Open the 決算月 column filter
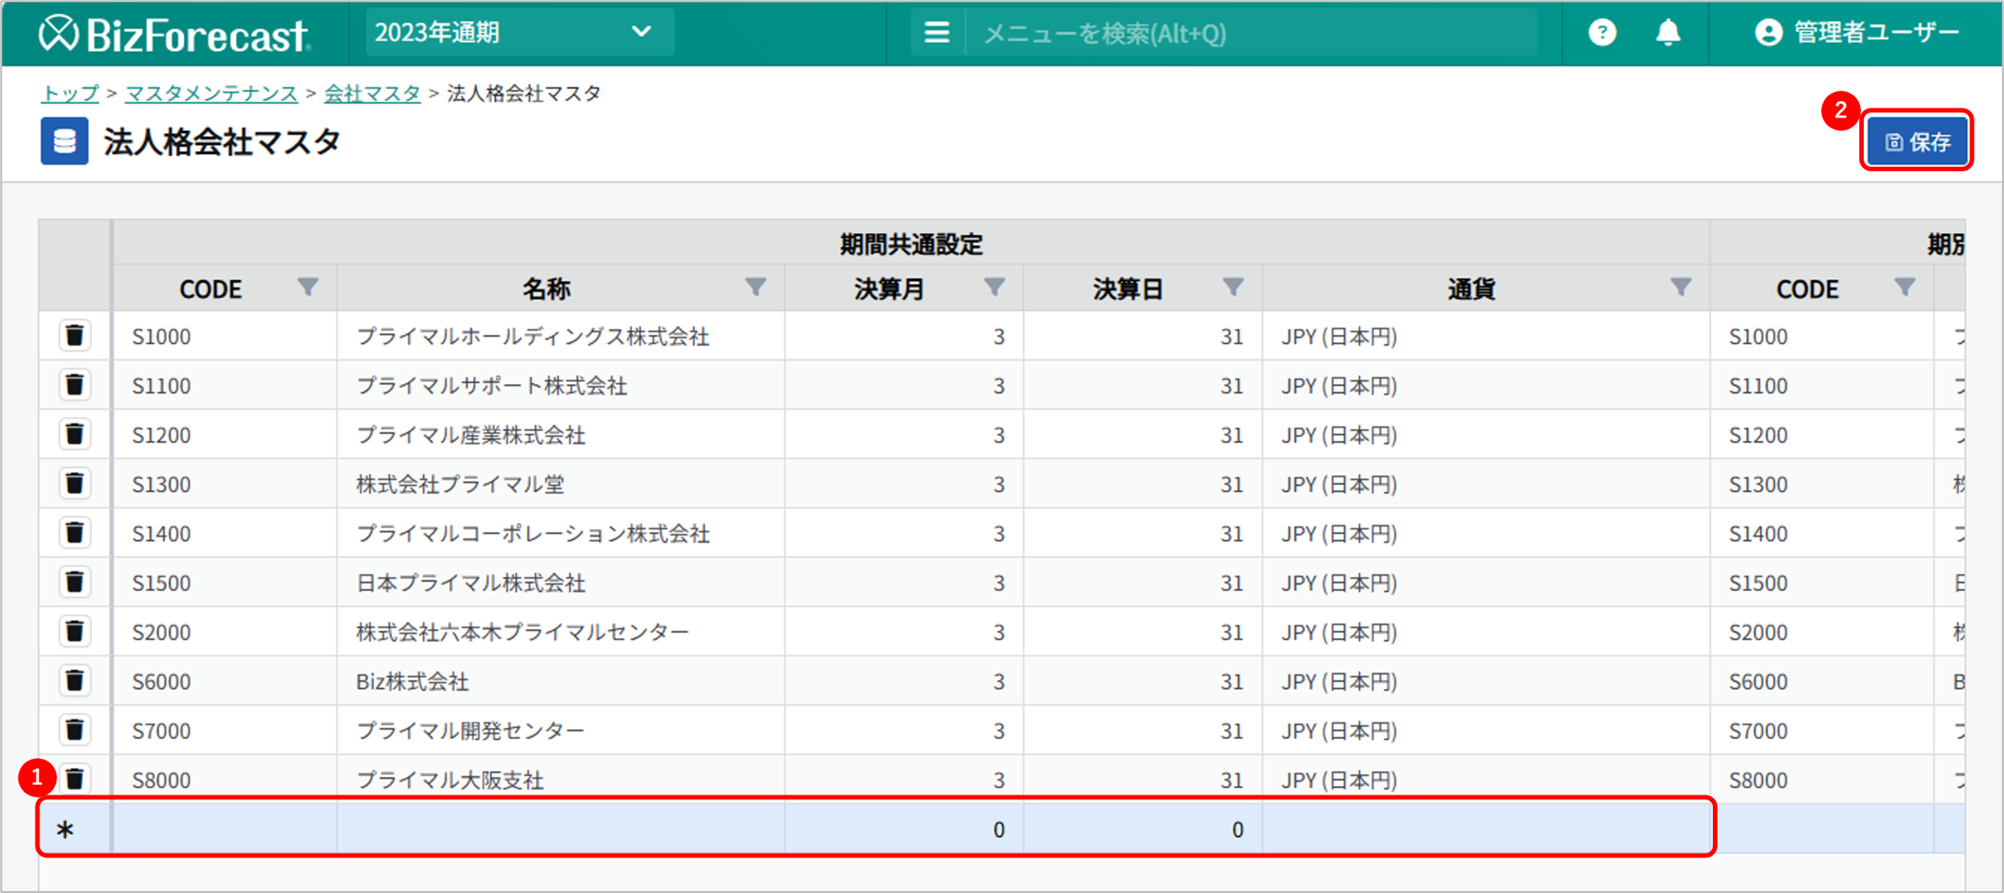2004x893 pixels. pyautogui.click(x=994, y=288)
